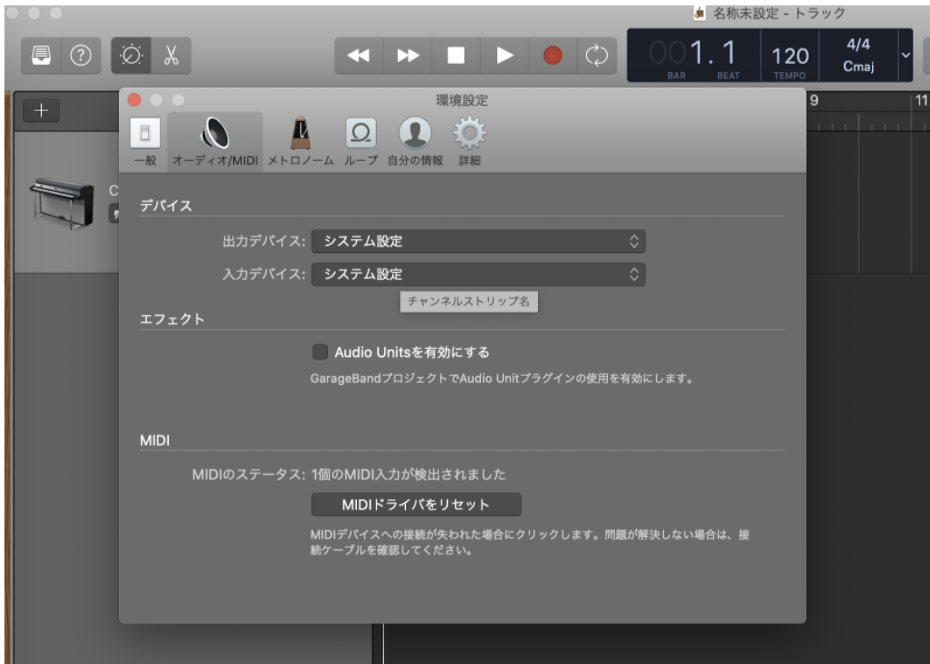Image resolution: width=930 pixels, height=664 pixels.
Task: Click bar 9 on the timeline ruler
Action: [814, 101]
